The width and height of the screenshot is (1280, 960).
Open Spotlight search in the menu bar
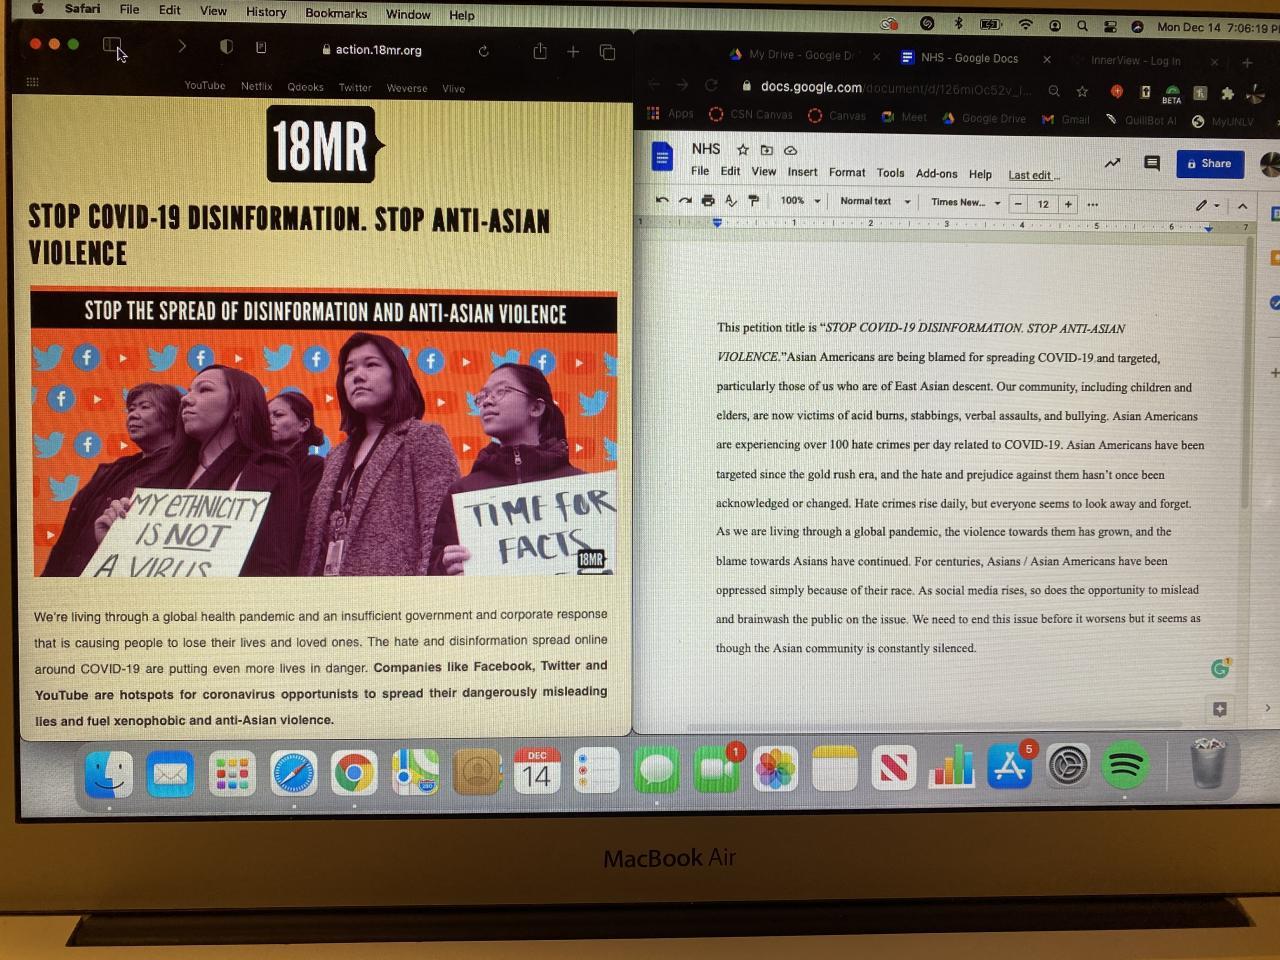[x=1082, y=26]
